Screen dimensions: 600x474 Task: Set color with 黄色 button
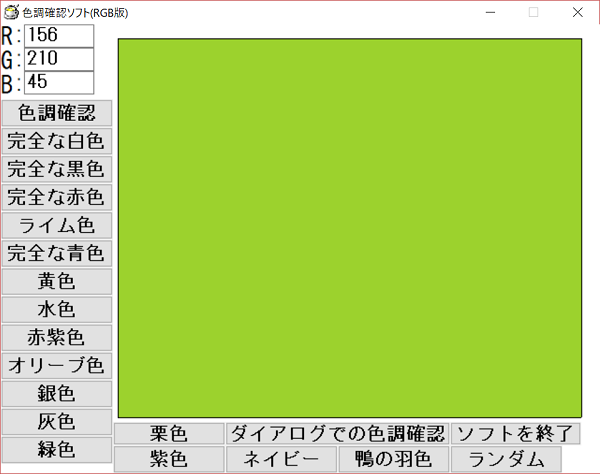pos(57,282)
